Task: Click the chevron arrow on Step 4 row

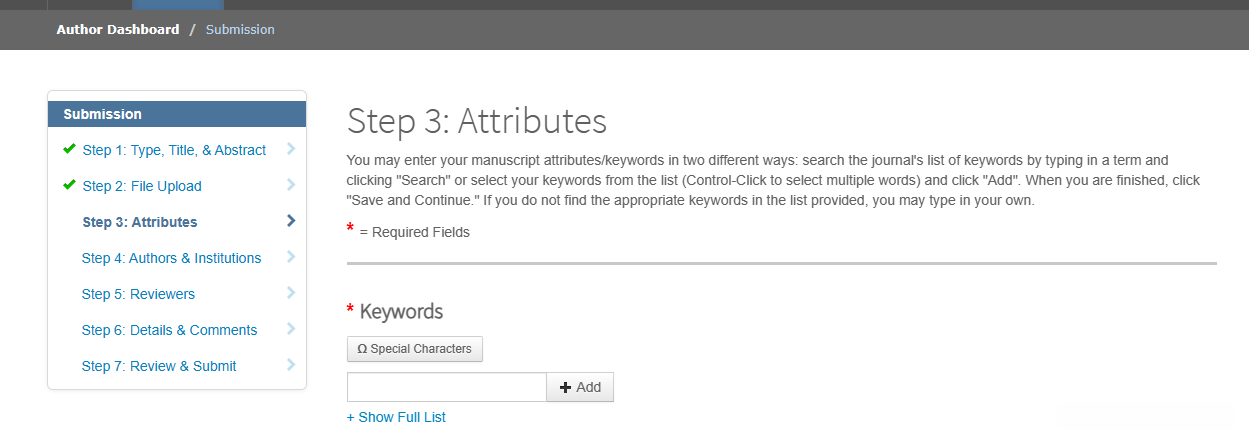Action: click(x=291, y=257)
